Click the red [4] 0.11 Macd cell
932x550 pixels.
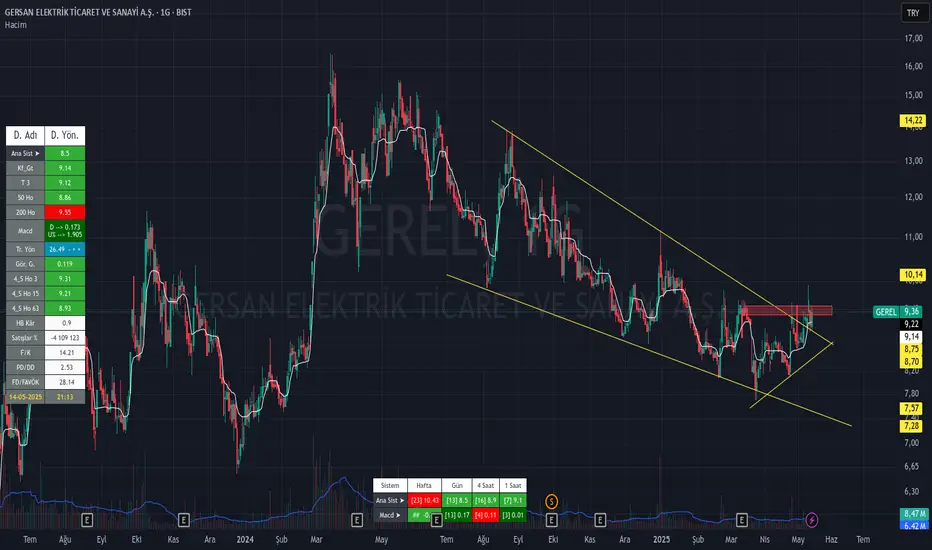coord(485,515)
